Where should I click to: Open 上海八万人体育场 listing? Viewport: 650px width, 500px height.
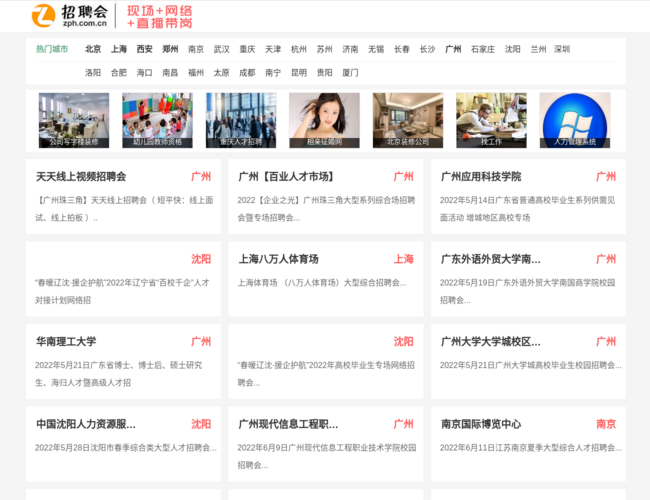278,259
